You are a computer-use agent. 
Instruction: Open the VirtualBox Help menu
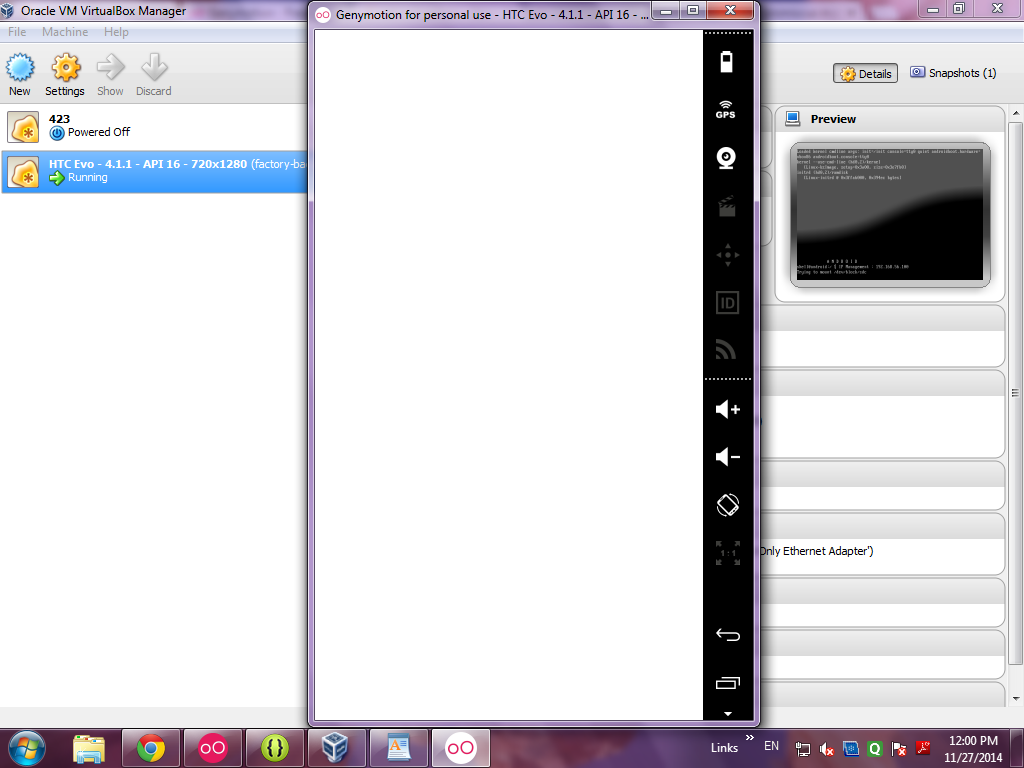click(x=116, y=32)
